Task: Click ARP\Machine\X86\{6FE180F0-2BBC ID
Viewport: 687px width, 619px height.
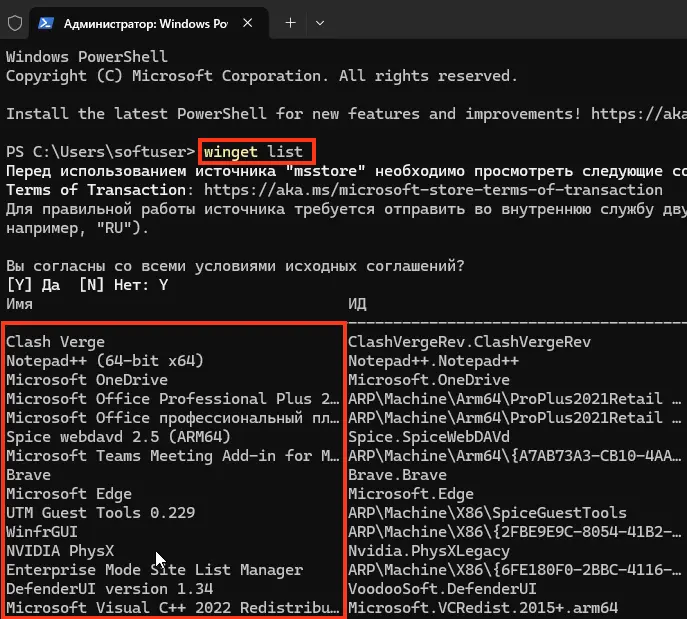Action: click(515, 570)
